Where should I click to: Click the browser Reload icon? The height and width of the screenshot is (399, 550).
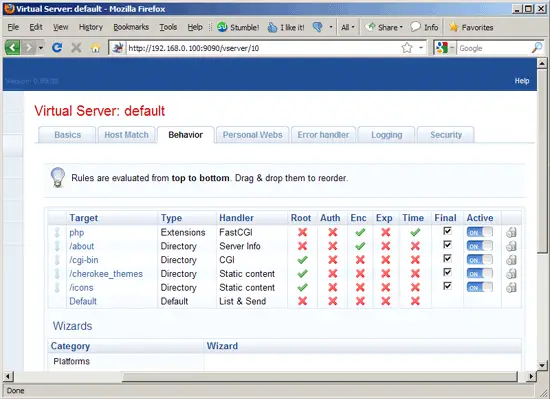57,47
